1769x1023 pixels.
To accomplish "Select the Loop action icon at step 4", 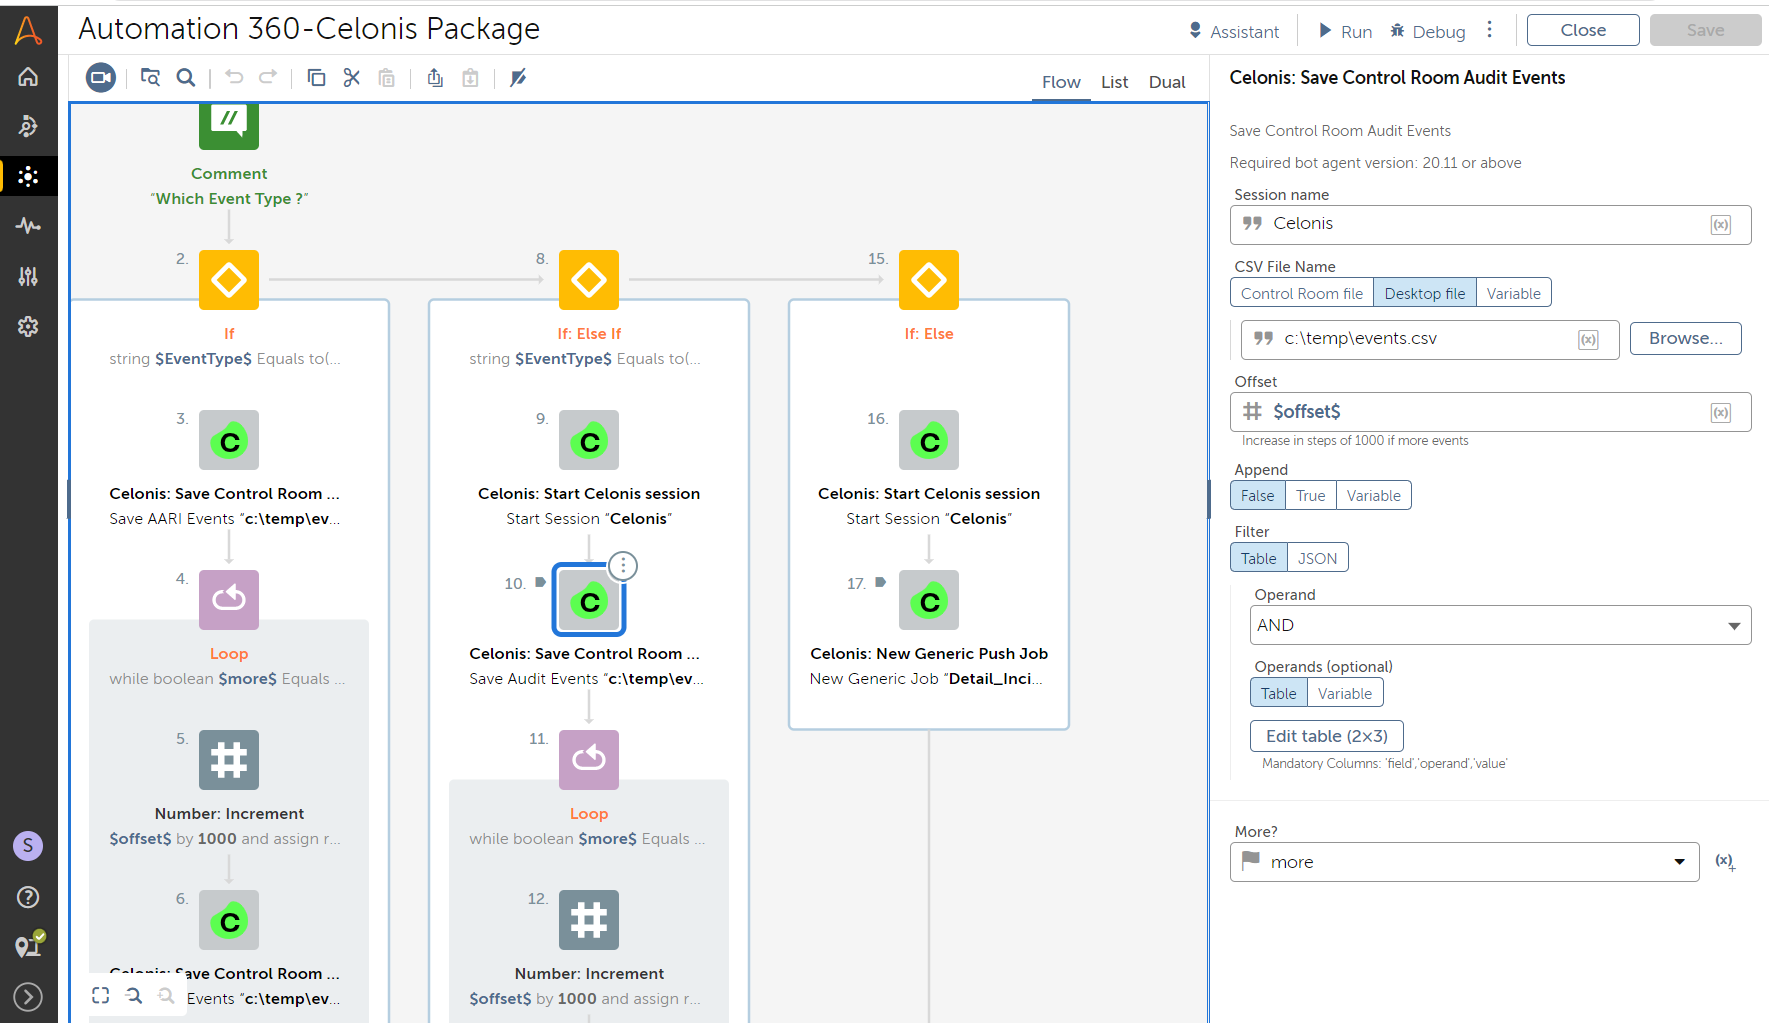I will pyautogui.click(x=229, y=600).
